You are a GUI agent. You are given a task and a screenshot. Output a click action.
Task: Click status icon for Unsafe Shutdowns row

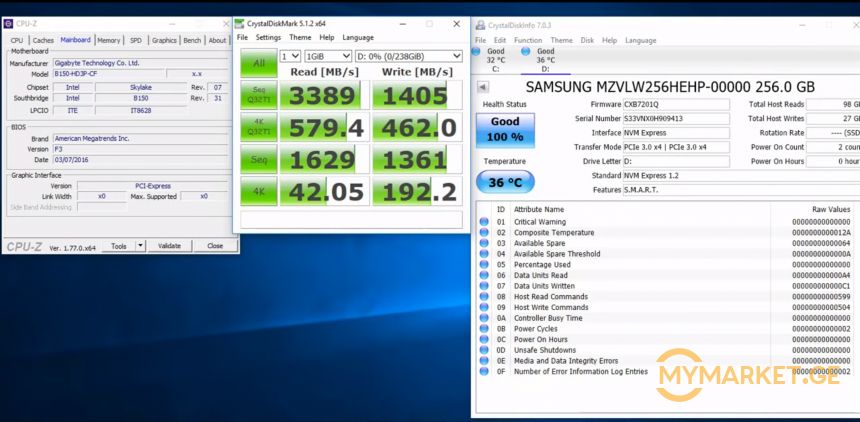[484, 350]
